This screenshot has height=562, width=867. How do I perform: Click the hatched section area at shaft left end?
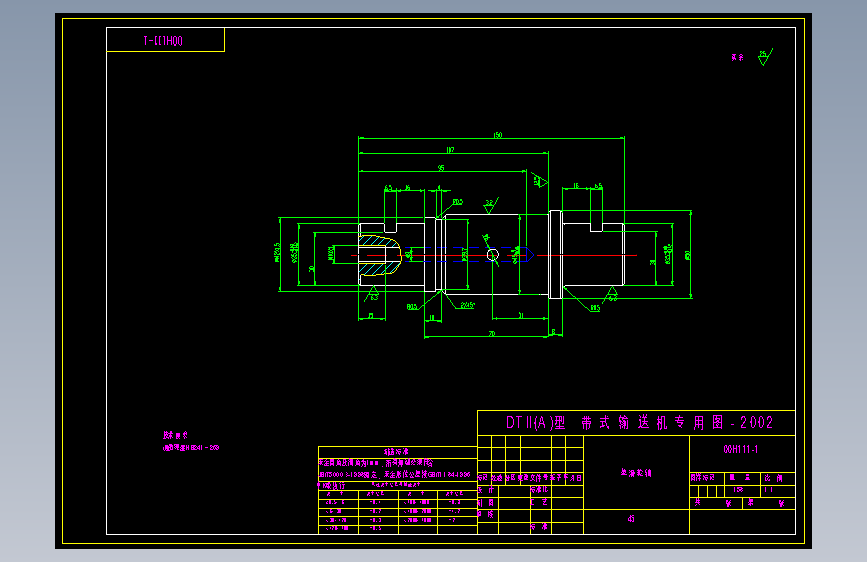point(379,255)
